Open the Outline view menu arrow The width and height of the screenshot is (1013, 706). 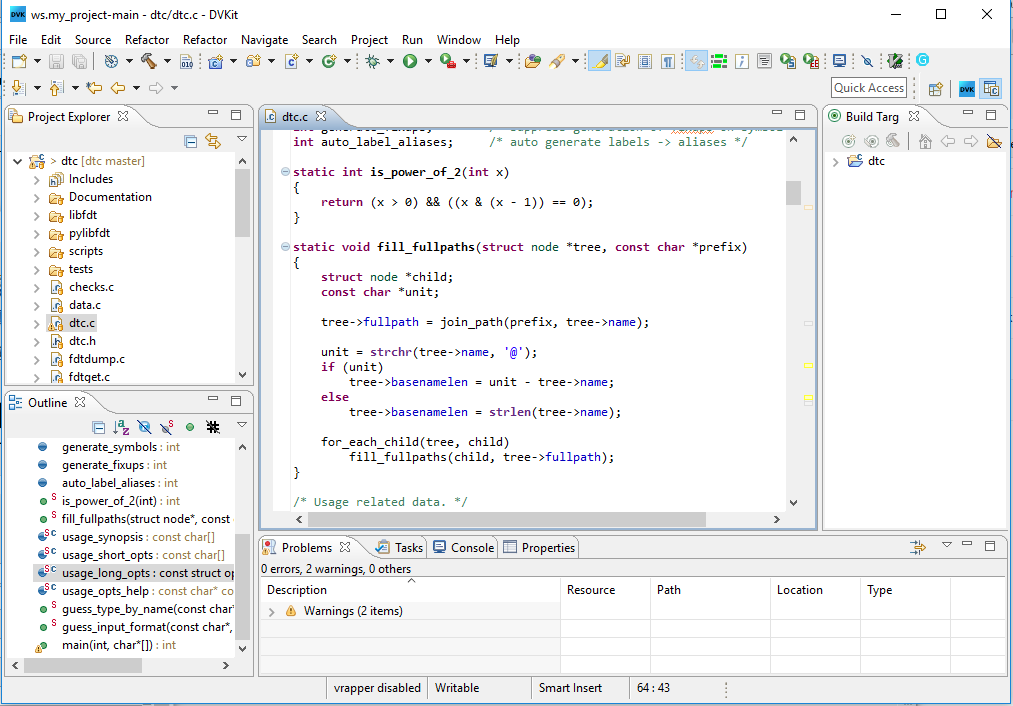[242, 425]
